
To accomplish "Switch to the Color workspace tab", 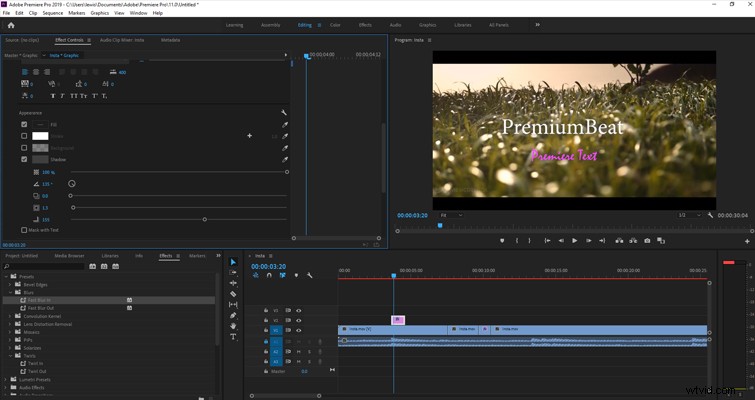I will click(x=335, y=25).
